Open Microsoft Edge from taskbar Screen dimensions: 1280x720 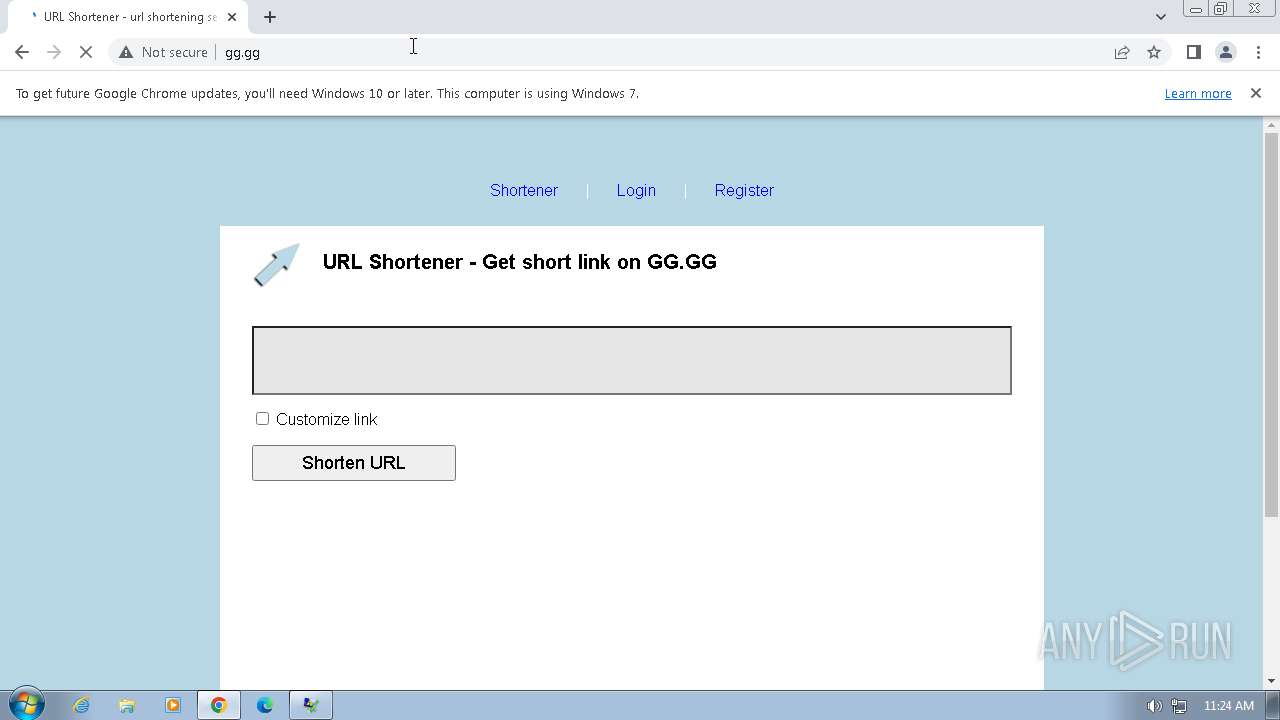coord(265,705)
